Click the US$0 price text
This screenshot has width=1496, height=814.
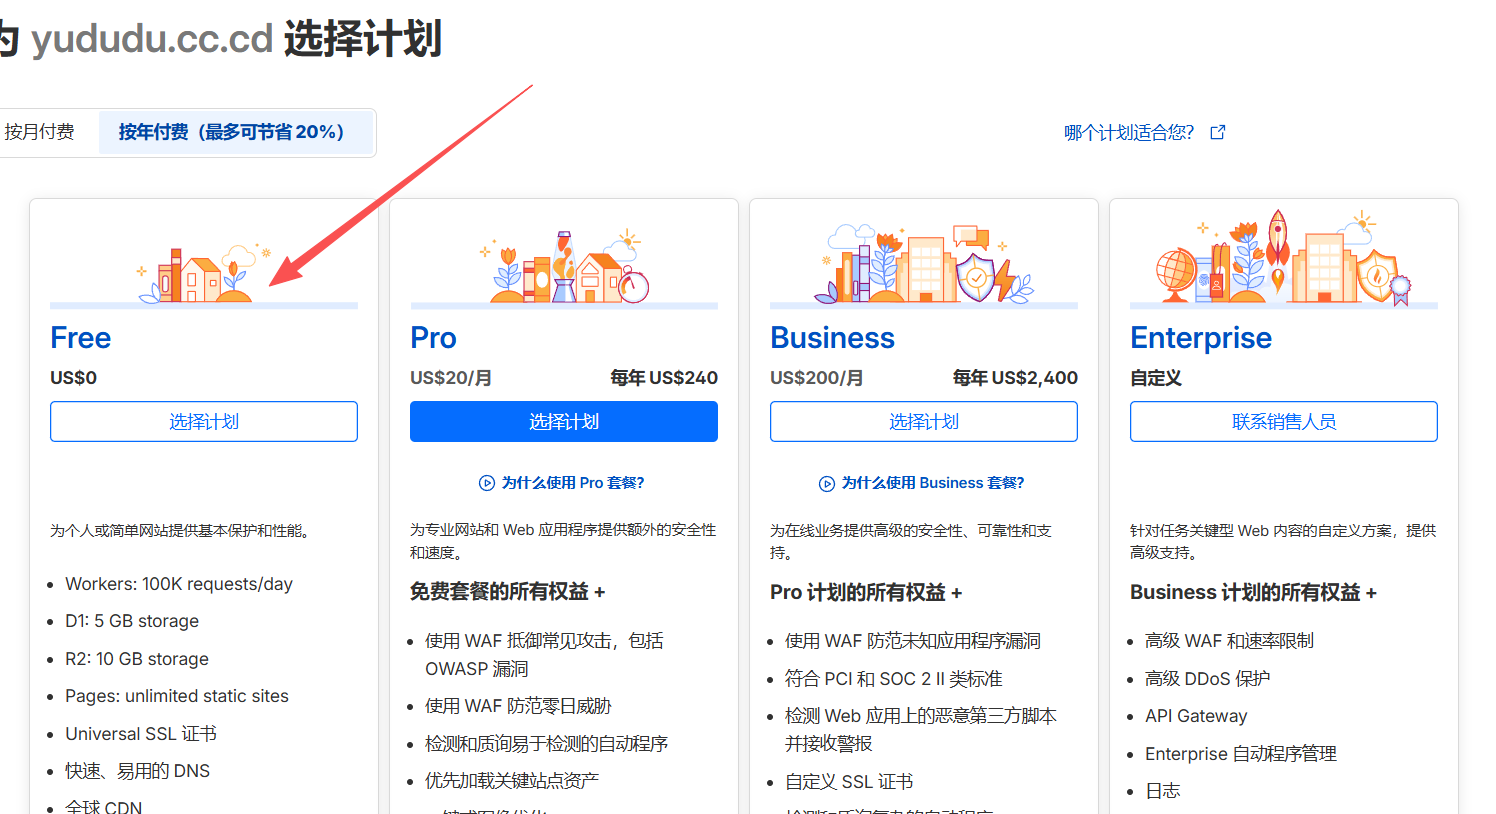click(74, 378)
